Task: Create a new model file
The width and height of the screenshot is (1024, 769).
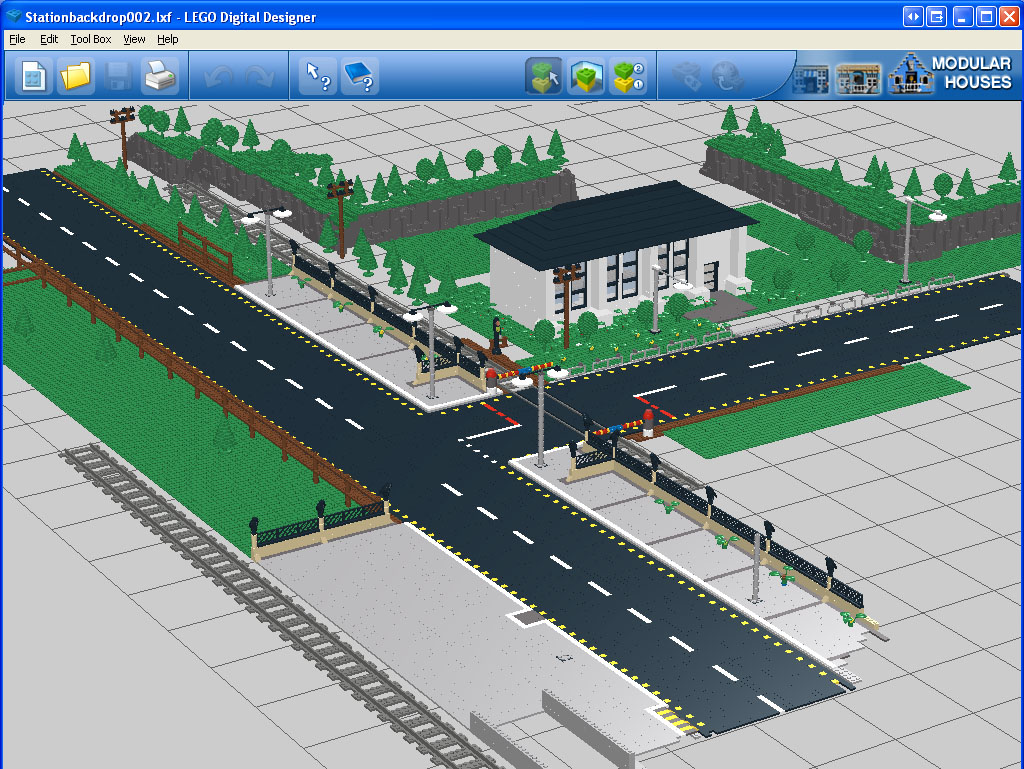Action: tap(33, 76)
